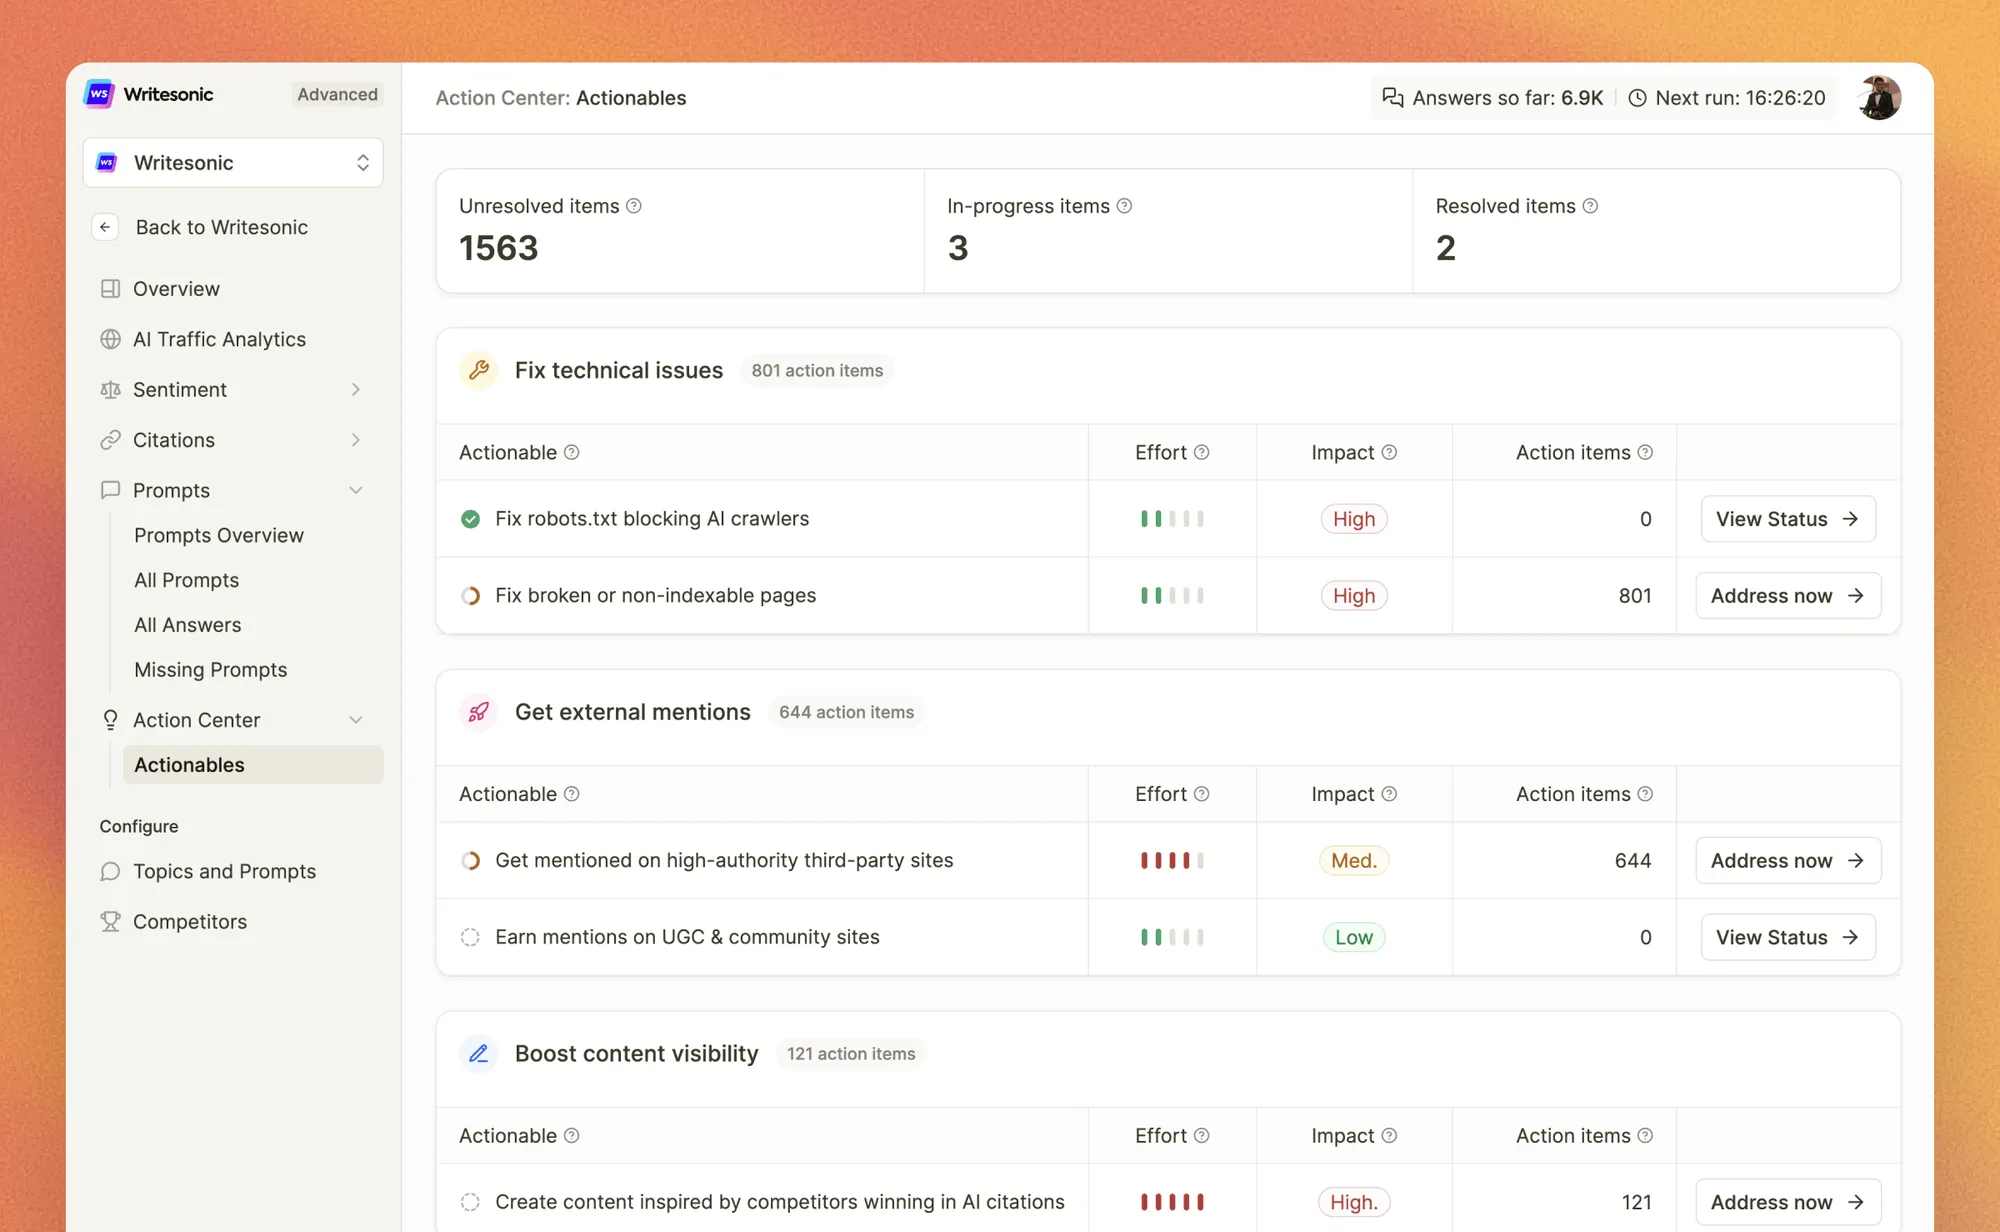Click the empty status circle on Earn mentions item

pos(470,937)
